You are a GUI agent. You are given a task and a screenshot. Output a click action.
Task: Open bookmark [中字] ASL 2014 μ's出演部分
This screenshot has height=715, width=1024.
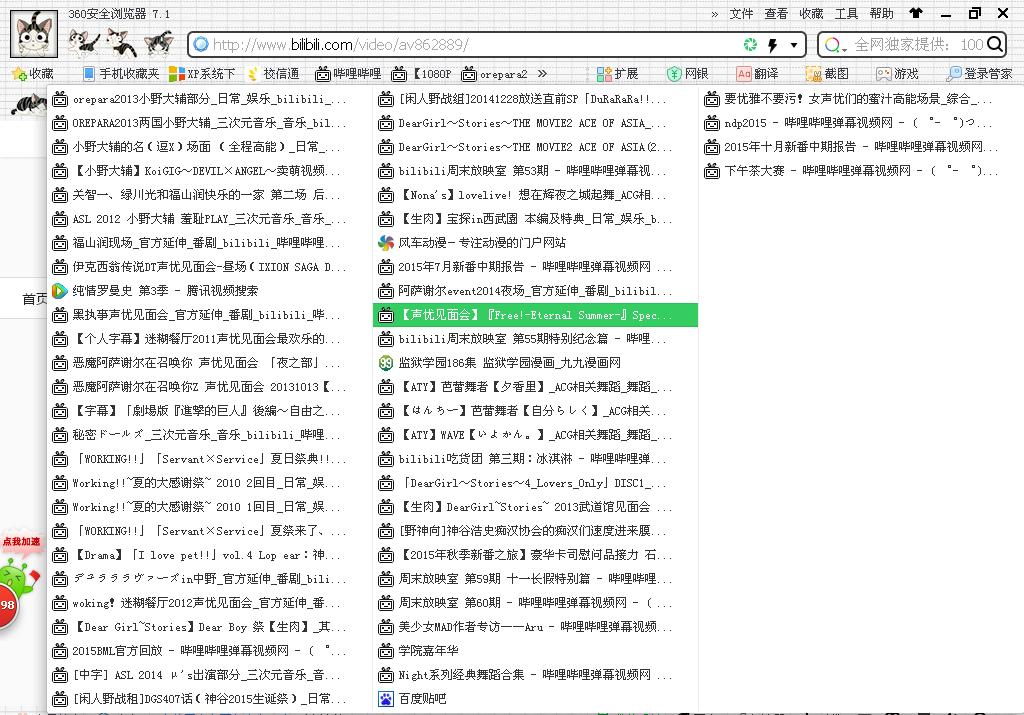(x=210, y=675)
